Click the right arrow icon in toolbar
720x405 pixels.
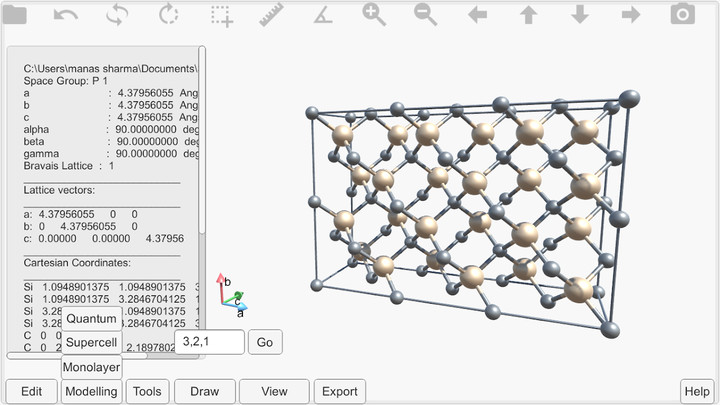point(630,15)
